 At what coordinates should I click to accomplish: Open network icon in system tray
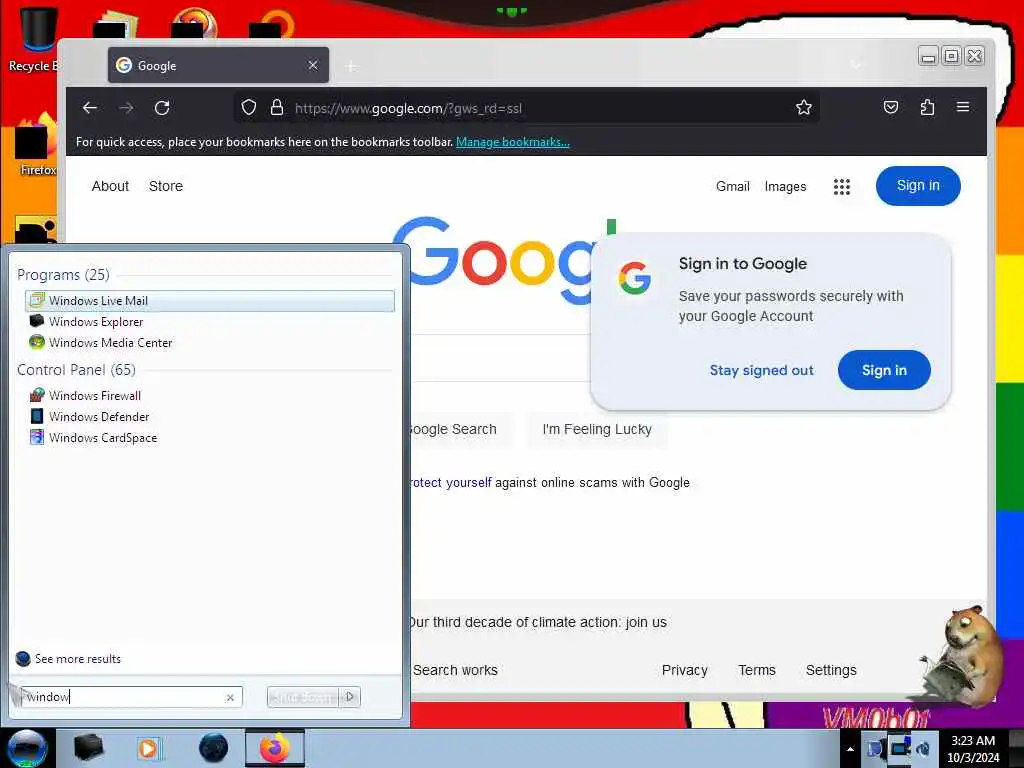tap(899, 748)
